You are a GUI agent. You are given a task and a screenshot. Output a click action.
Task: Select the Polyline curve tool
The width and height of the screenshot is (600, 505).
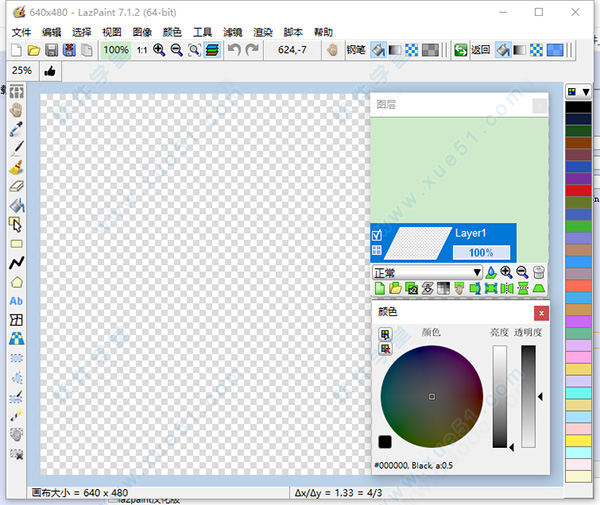16,263
